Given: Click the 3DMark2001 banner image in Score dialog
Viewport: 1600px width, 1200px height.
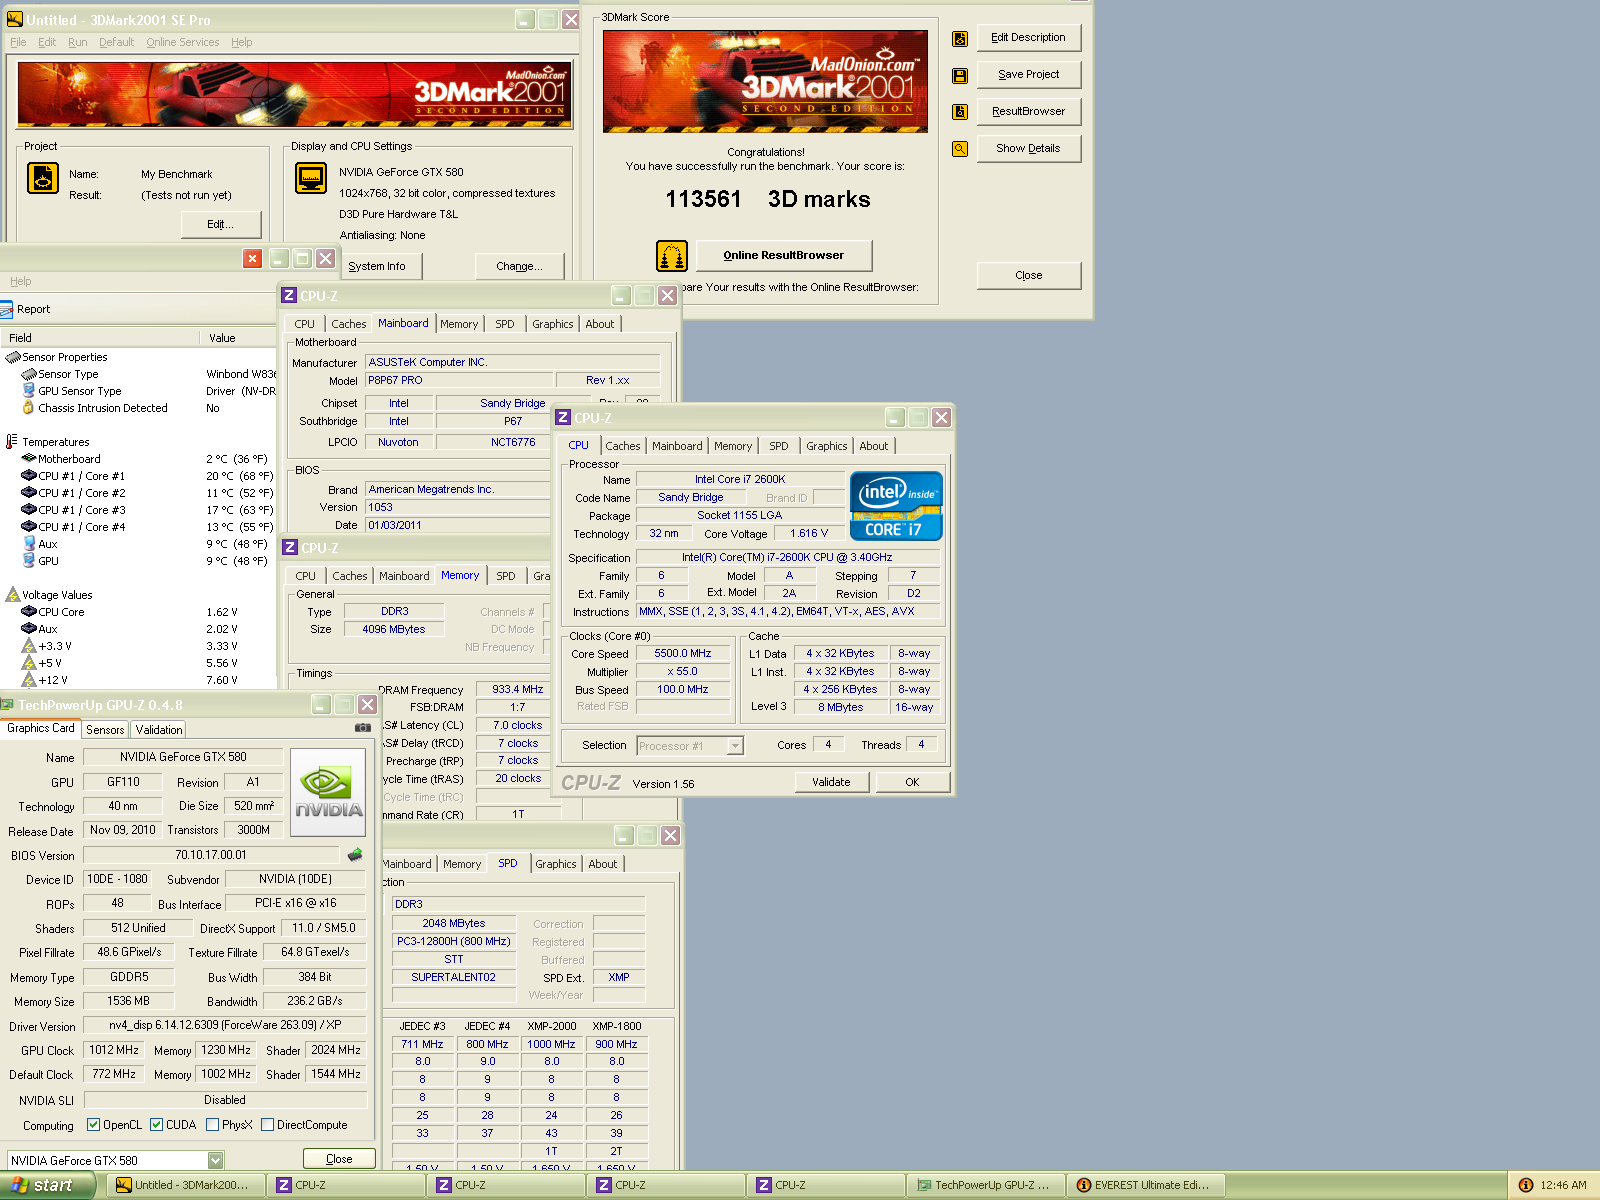Looking at the screenshot, I should point(765,81).
